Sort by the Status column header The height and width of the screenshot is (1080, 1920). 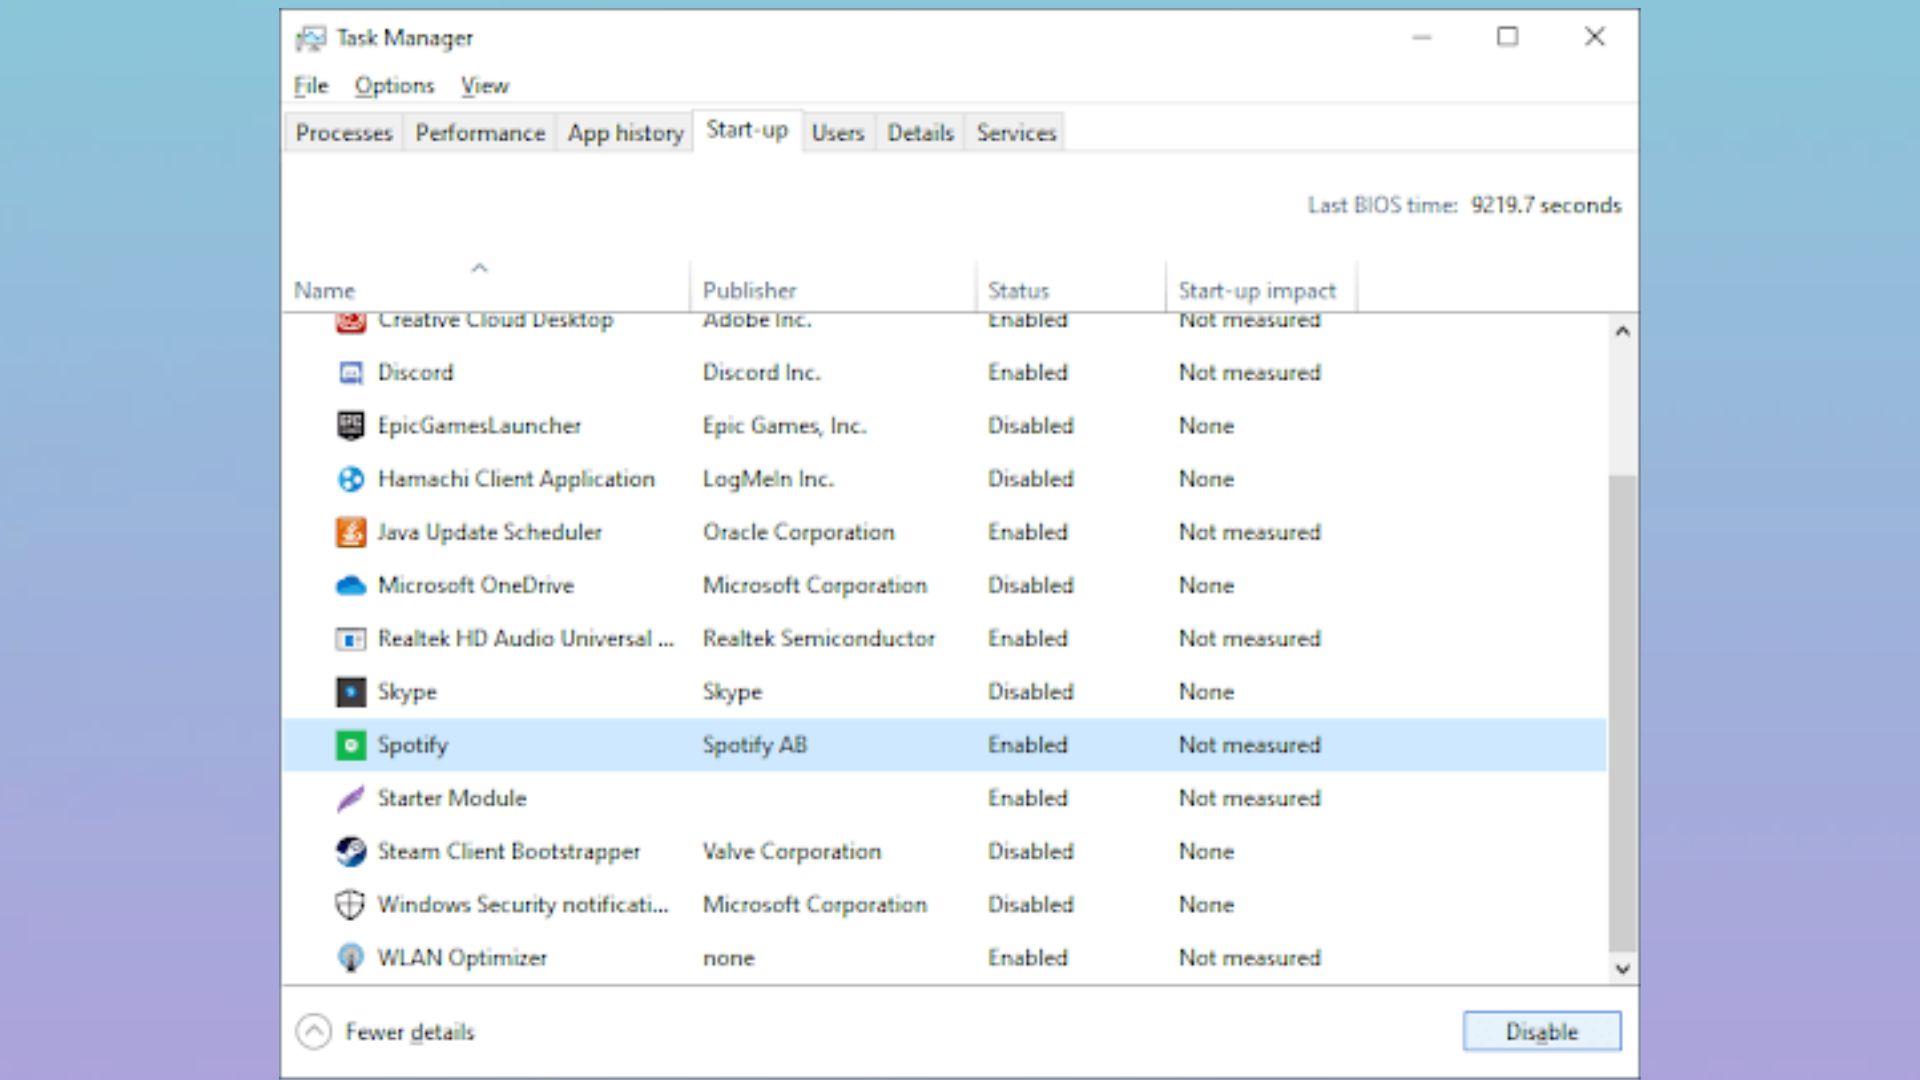(x=1070, y=286)
